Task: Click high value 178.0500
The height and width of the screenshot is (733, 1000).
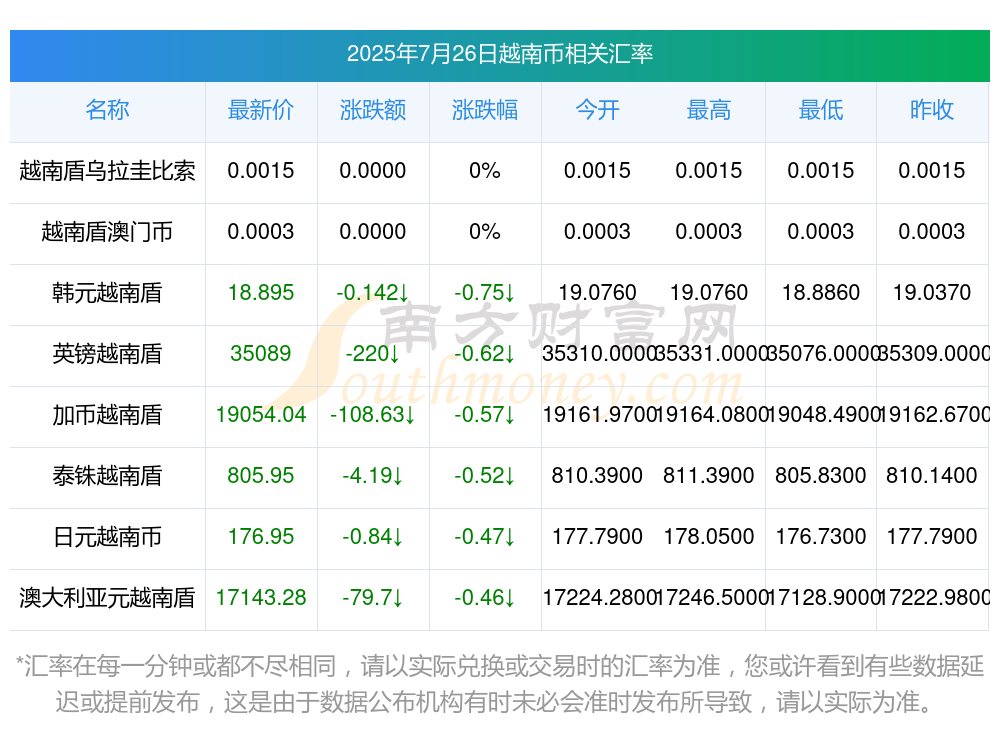Action: pyautogui.click(x=709, y=537)
